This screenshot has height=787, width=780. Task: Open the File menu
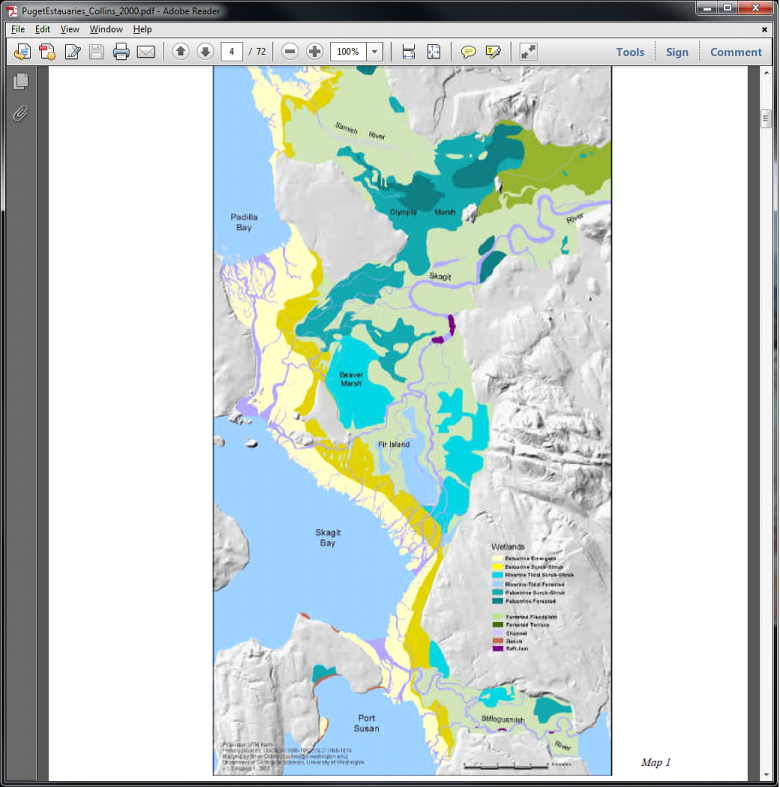tap(18, 29)
